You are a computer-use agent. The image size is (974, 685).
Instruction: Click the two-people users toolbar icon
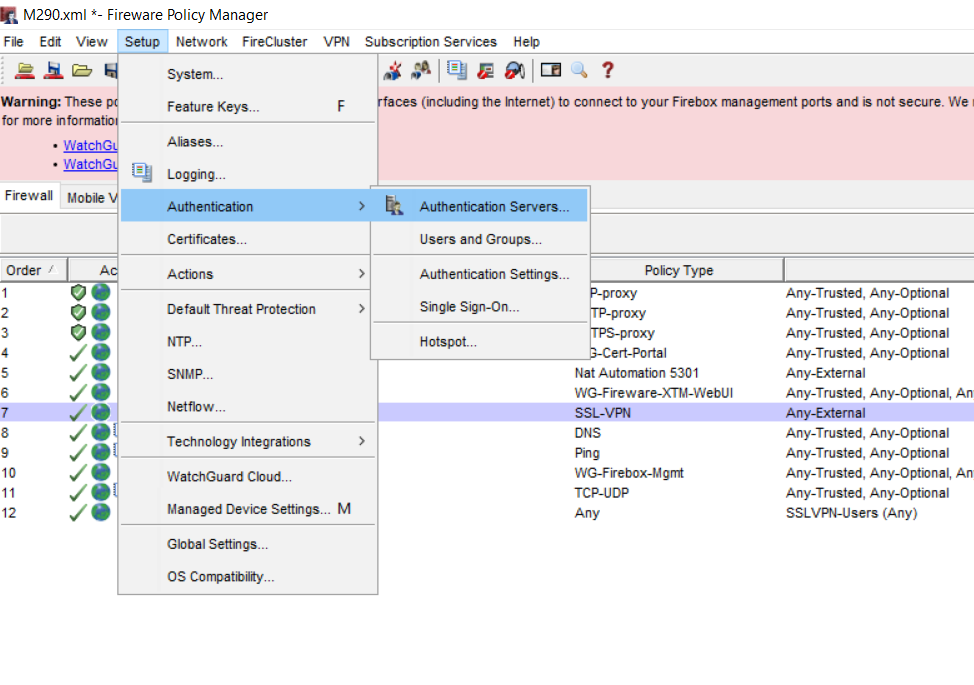pos(421,70)
